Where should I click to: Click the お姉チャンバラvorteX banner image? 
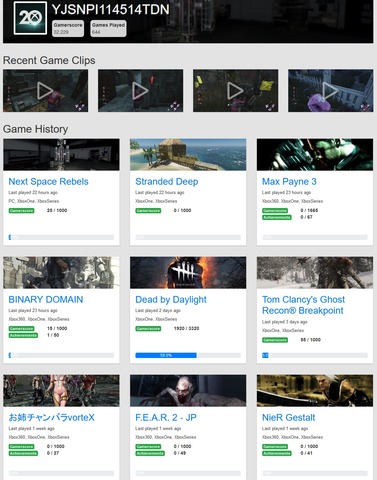[x=61, y=391]
